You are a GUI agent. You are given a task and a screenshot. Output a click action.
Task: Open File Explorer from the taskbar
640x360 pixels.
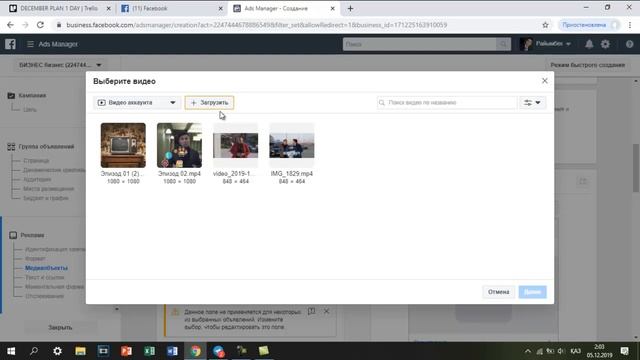click(x=80, y=351)
